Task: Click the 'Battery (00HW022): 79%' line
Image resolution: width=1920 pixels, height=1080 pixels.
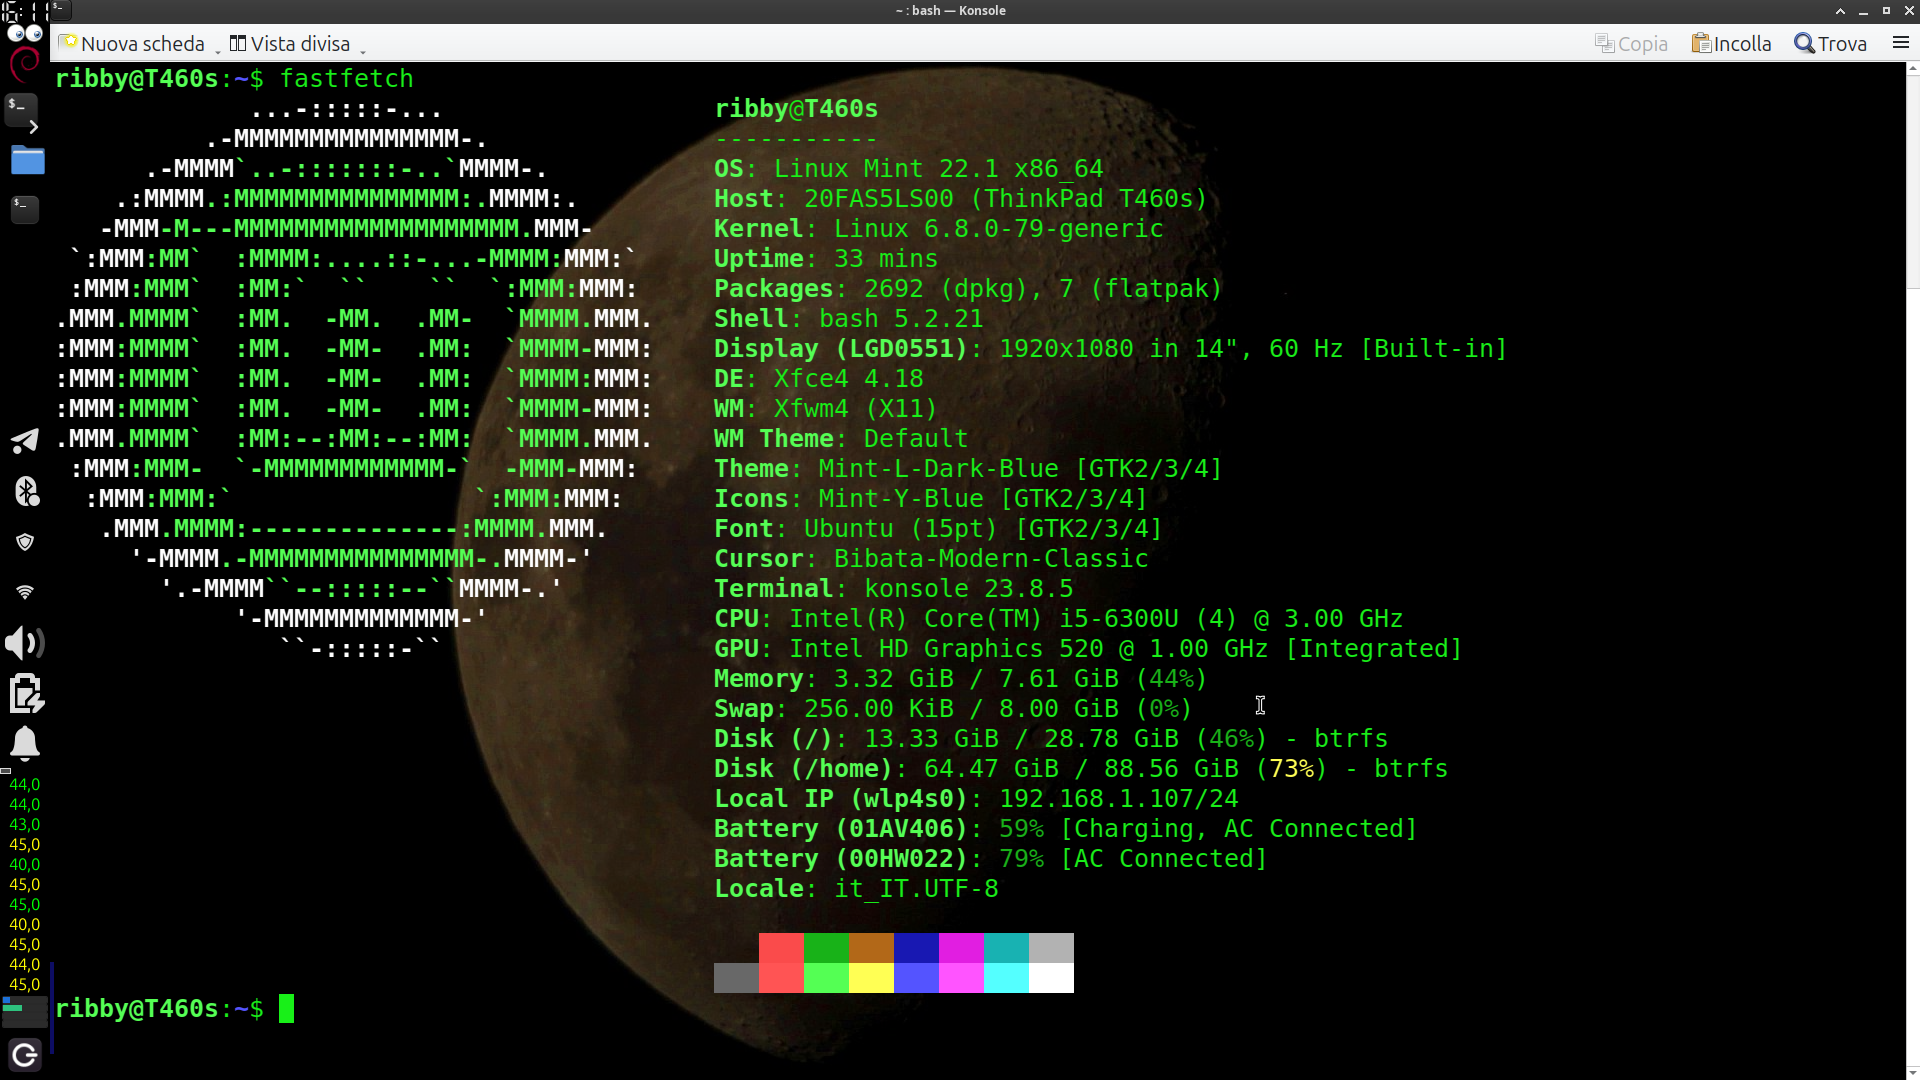Action: [991, 858]
